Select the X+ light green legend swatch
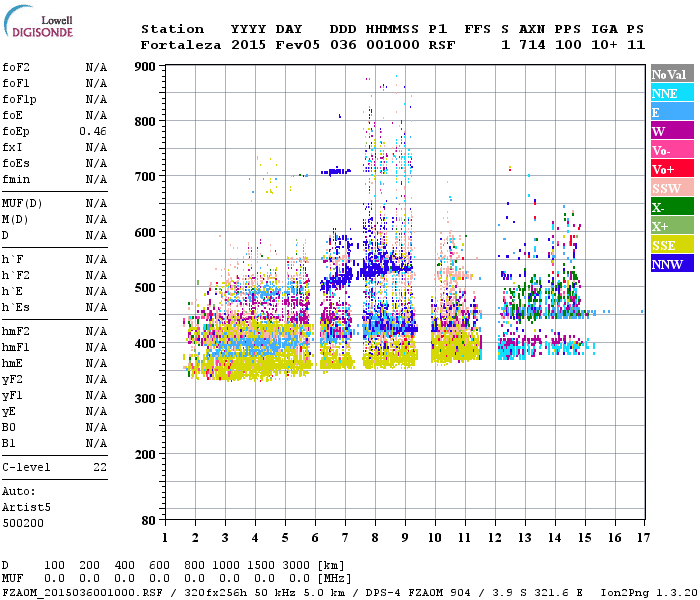Image resolution: width=700 pixels, height=600 pixels. click(x=672, y=226)
